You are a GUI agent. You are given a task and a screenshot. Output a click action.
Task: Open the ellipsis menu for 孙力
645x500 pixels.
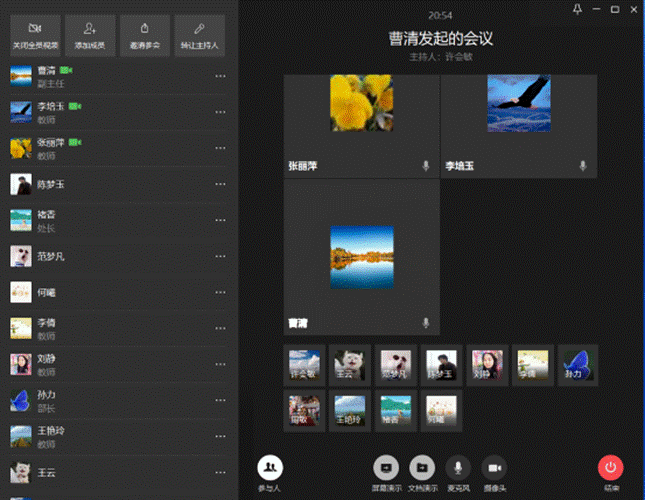coord(220,401)
